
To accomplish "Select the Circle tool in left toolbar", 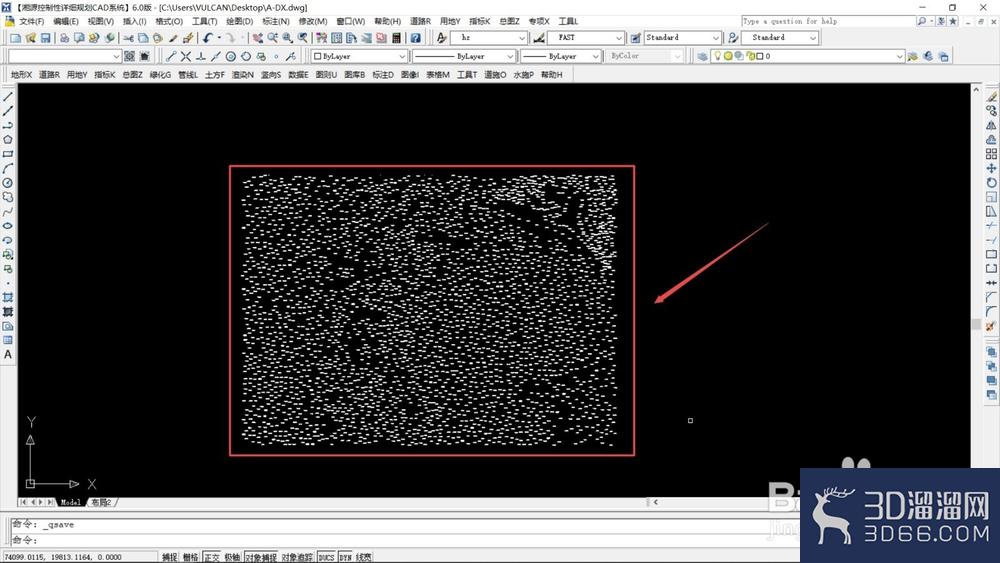I will point(8,182).
